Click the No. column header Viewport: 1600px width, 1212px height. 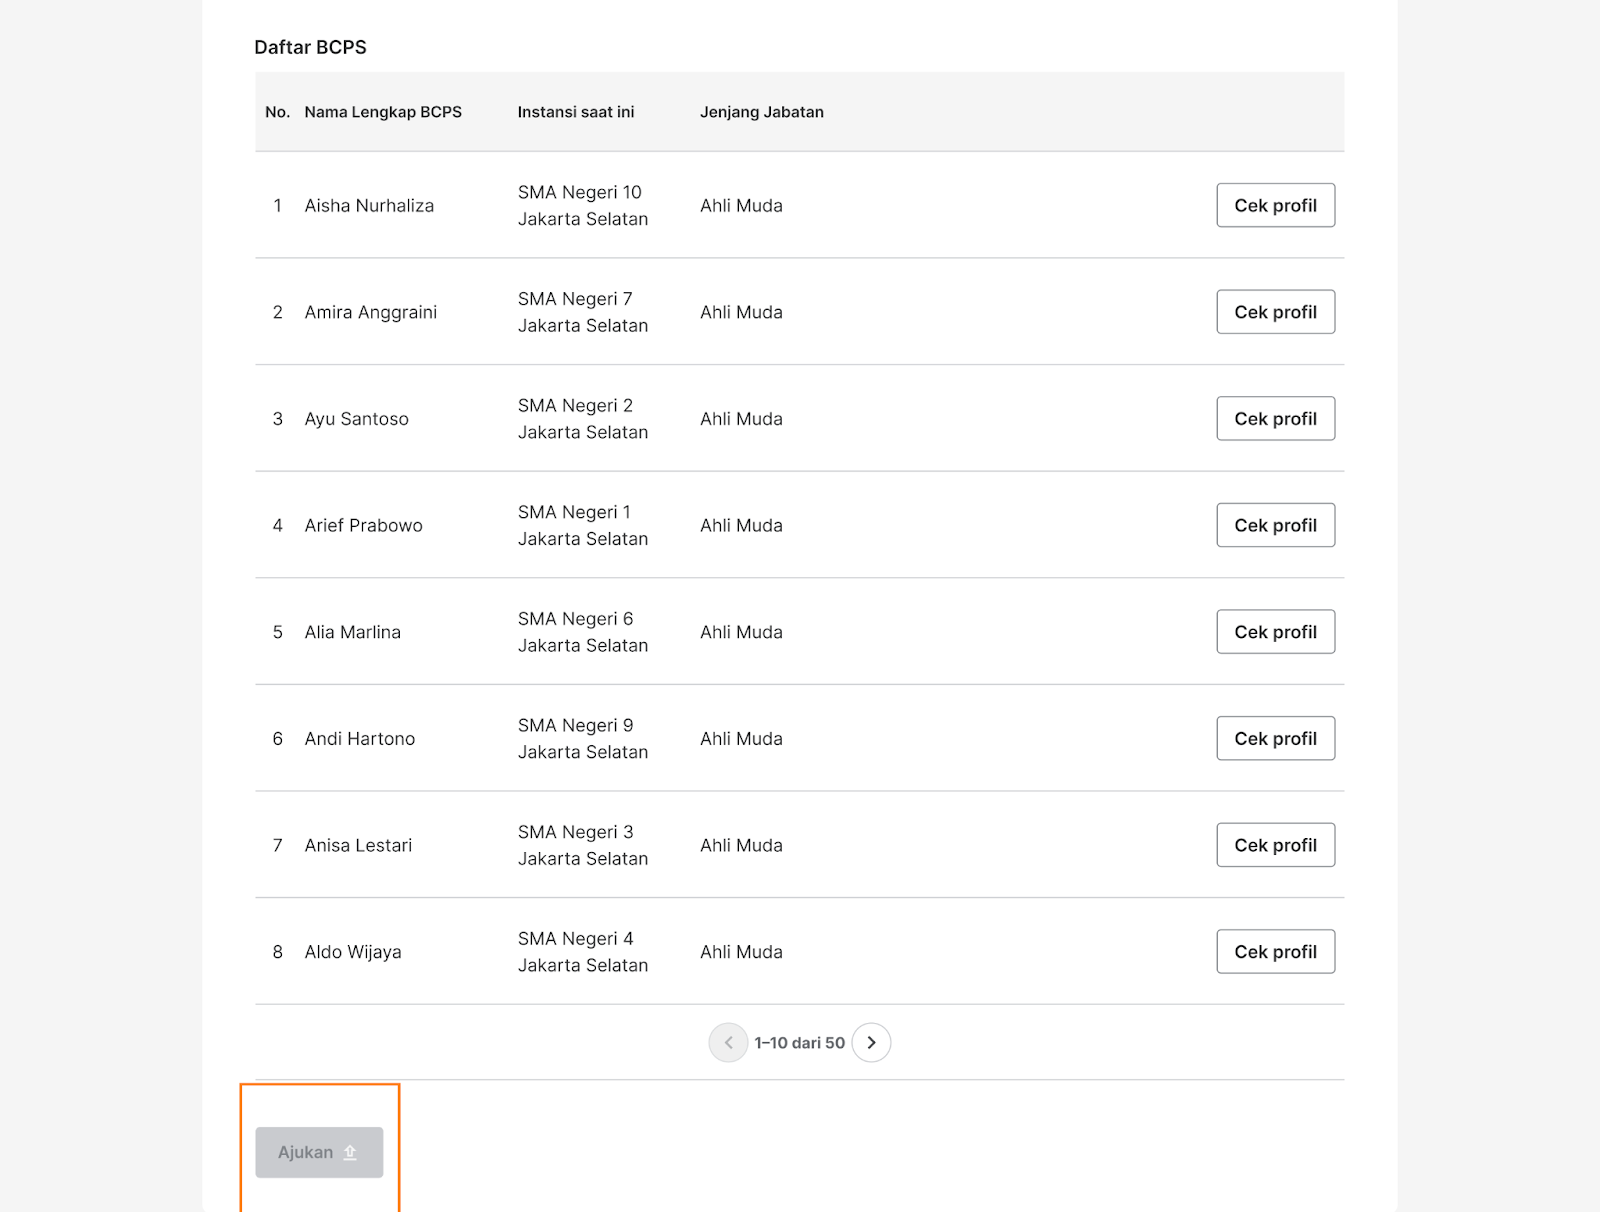[x=277, y=112]
